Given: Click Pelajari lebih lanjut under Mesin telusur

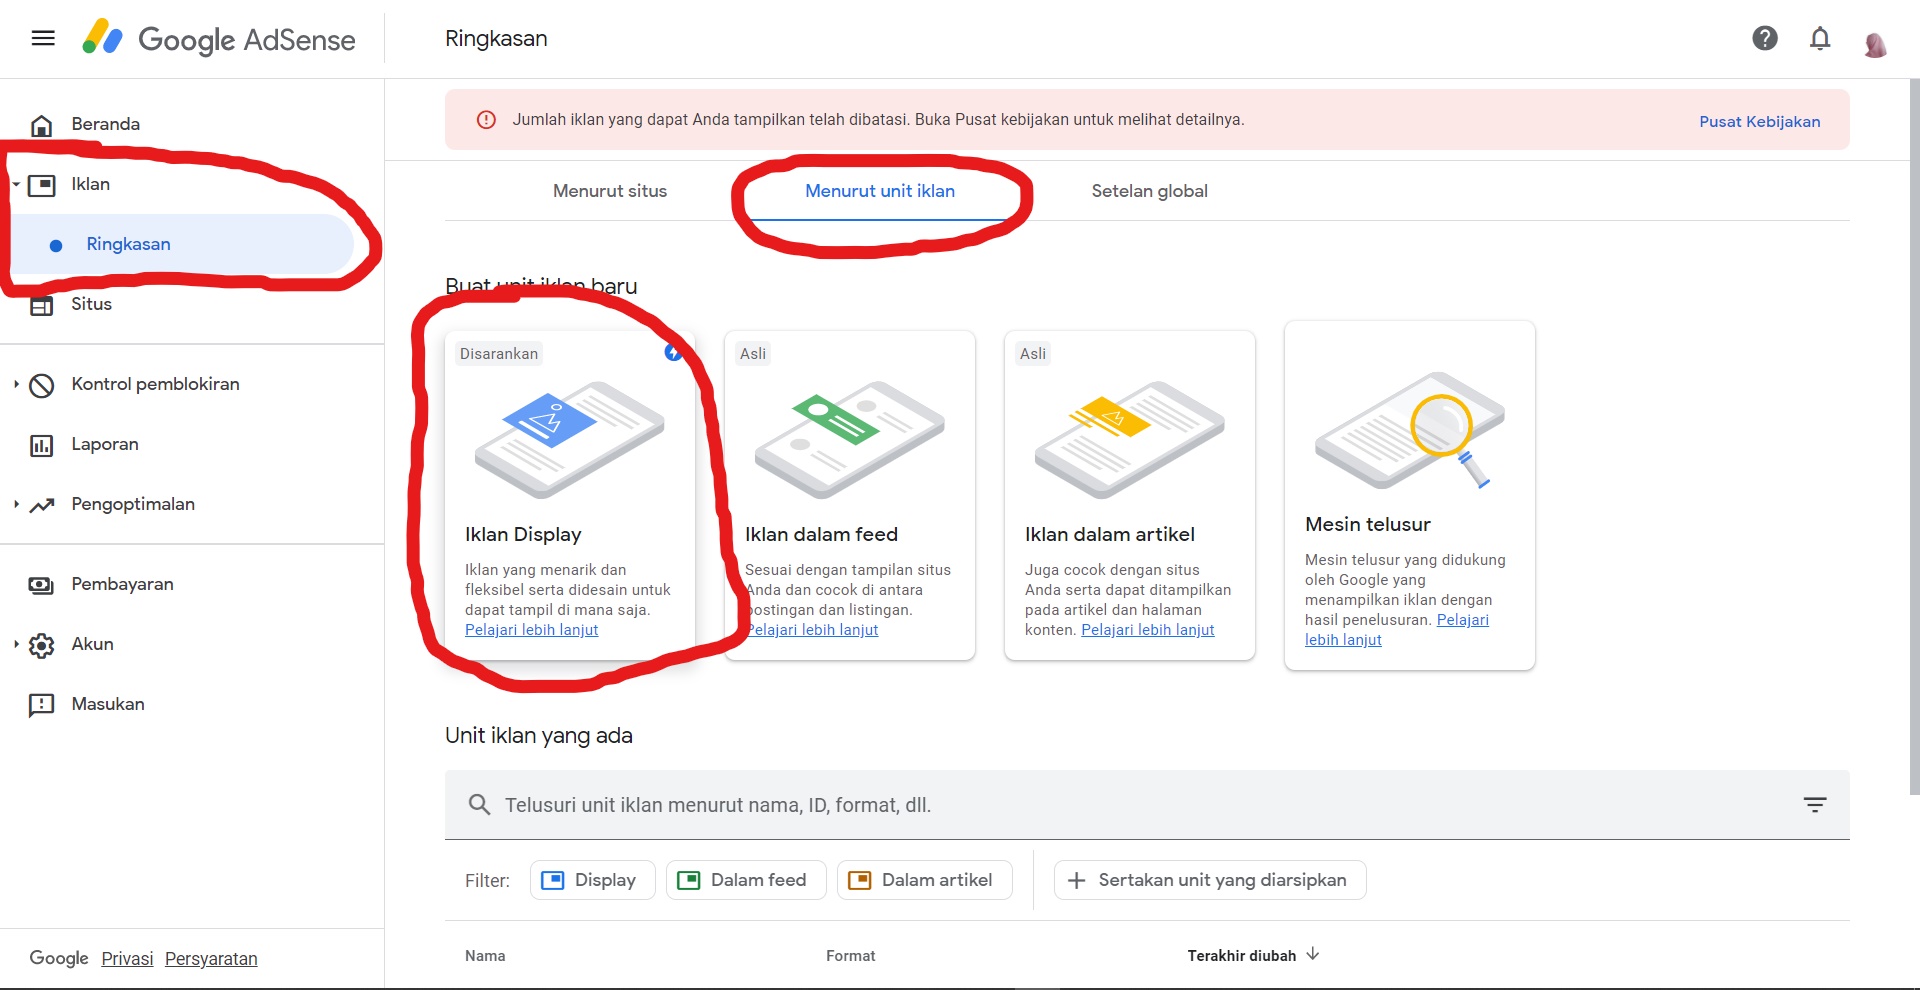Looking at the screenshot, I should point(1463,620).
